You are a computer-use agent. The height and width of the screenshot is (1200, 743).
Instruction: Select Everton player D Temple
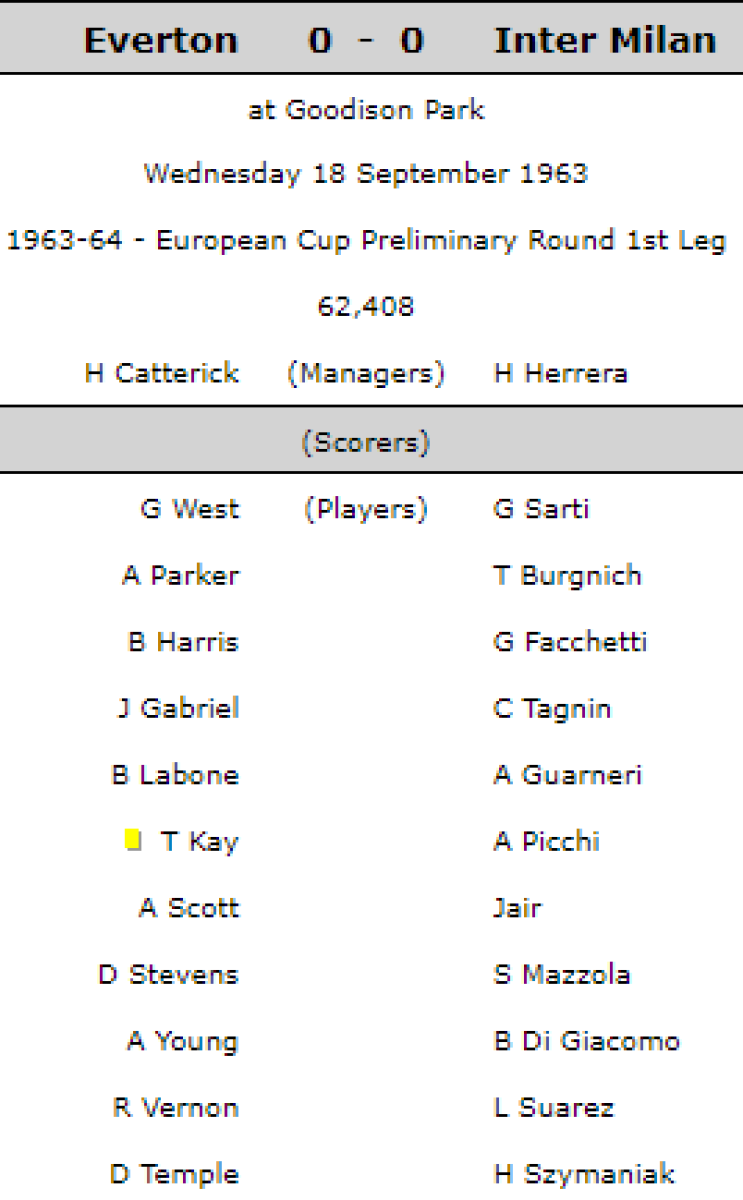coord(175,1174)
